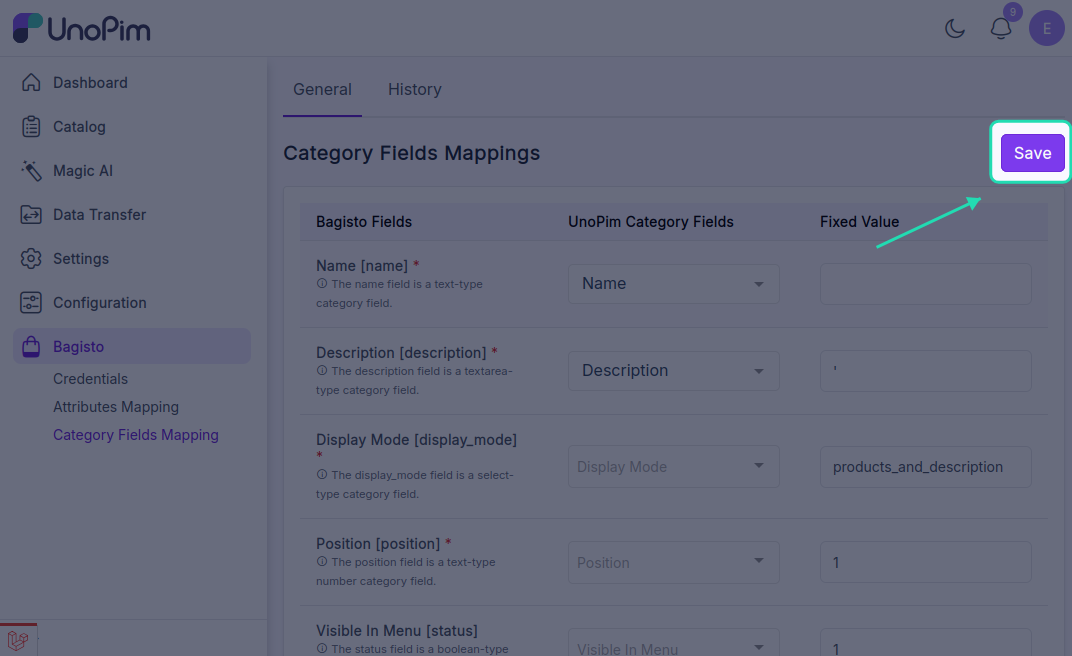The height and width of the screenshot is (656, 1072).
Task: Open the Name category field dropdown
Action: pos(673,284)
